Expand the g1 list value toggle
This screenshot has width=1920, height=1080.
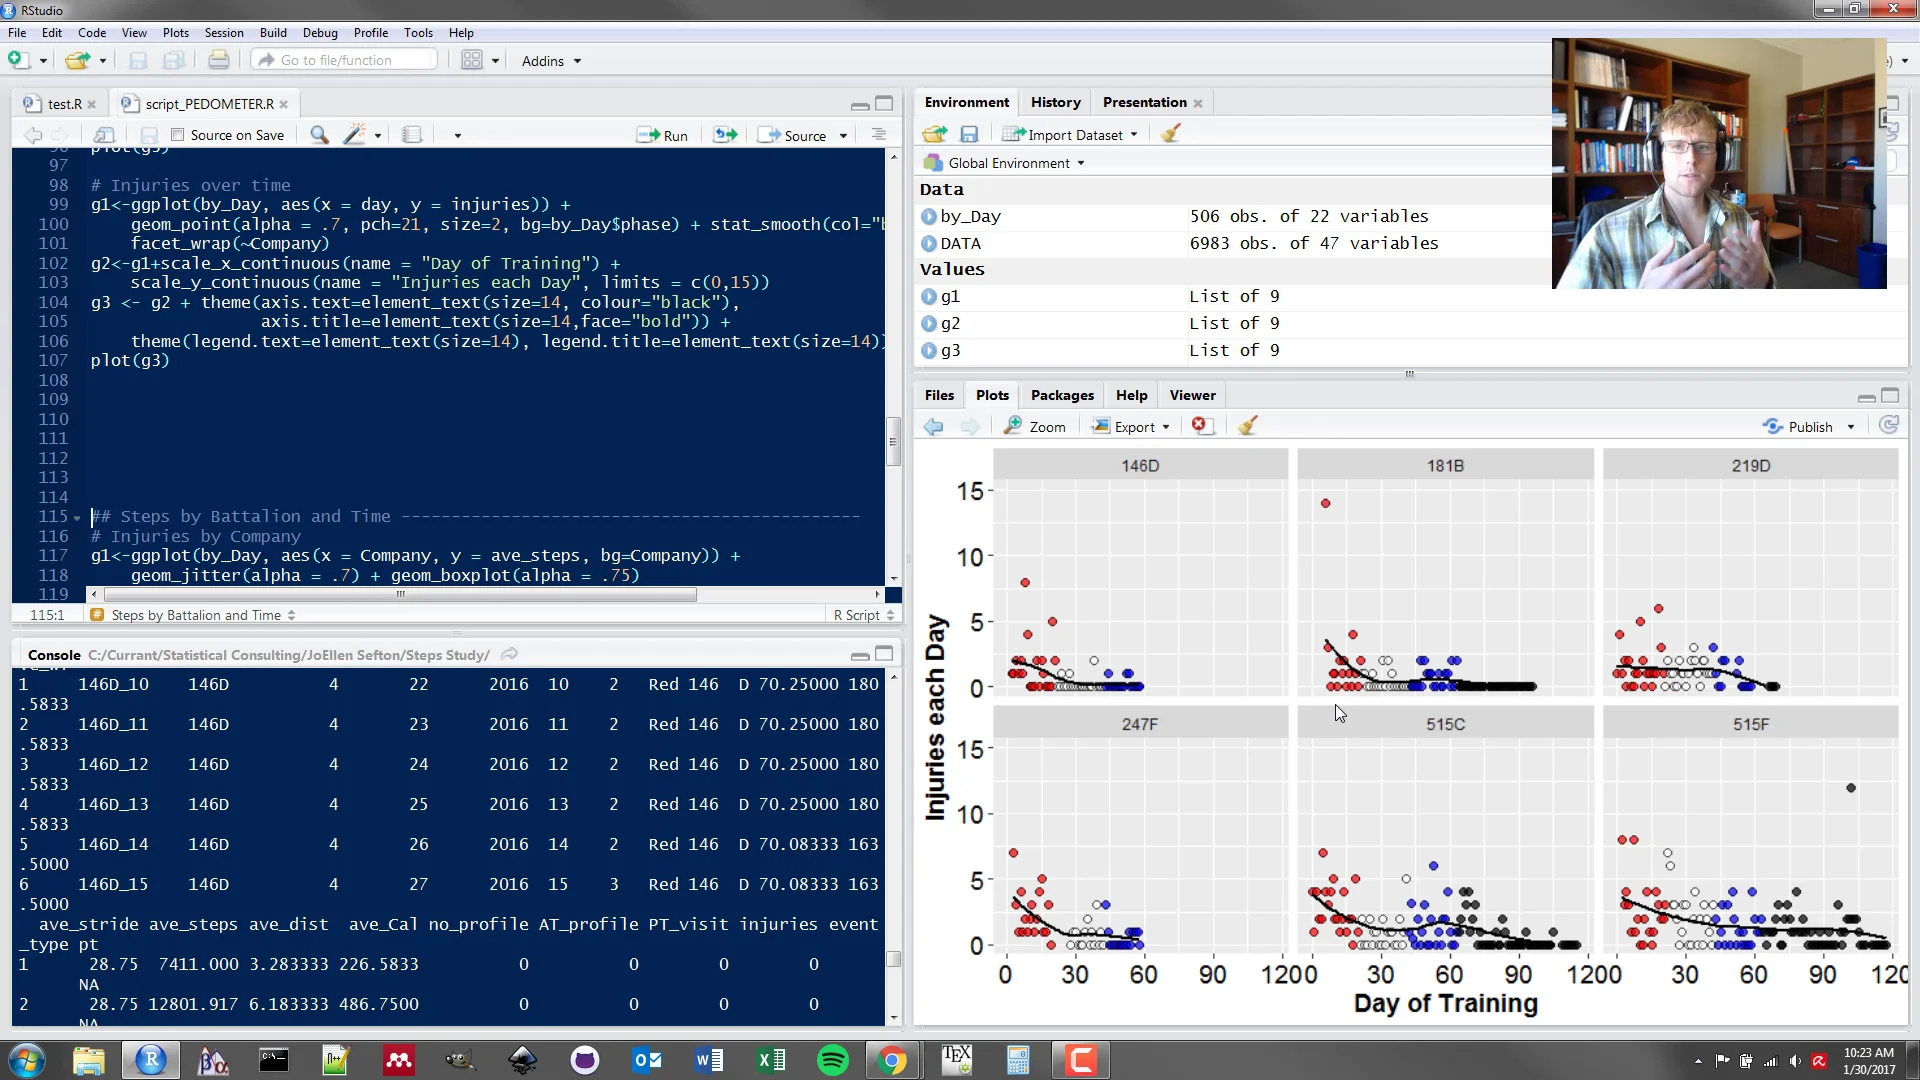929,297
